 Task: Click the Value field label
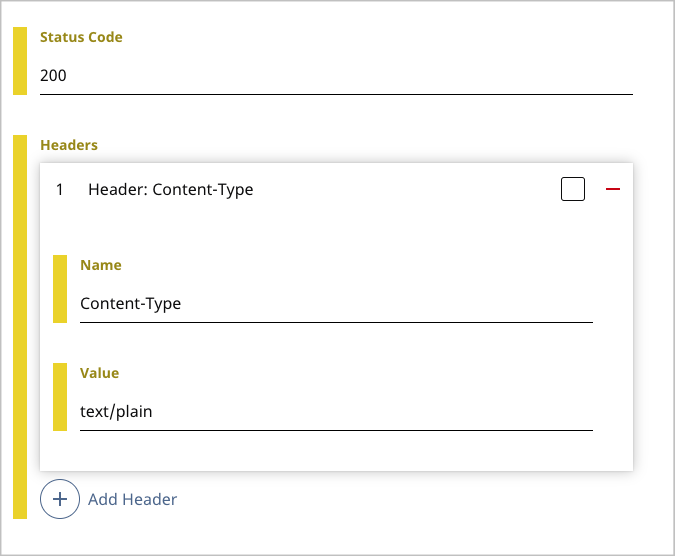[x=99, y=373]
